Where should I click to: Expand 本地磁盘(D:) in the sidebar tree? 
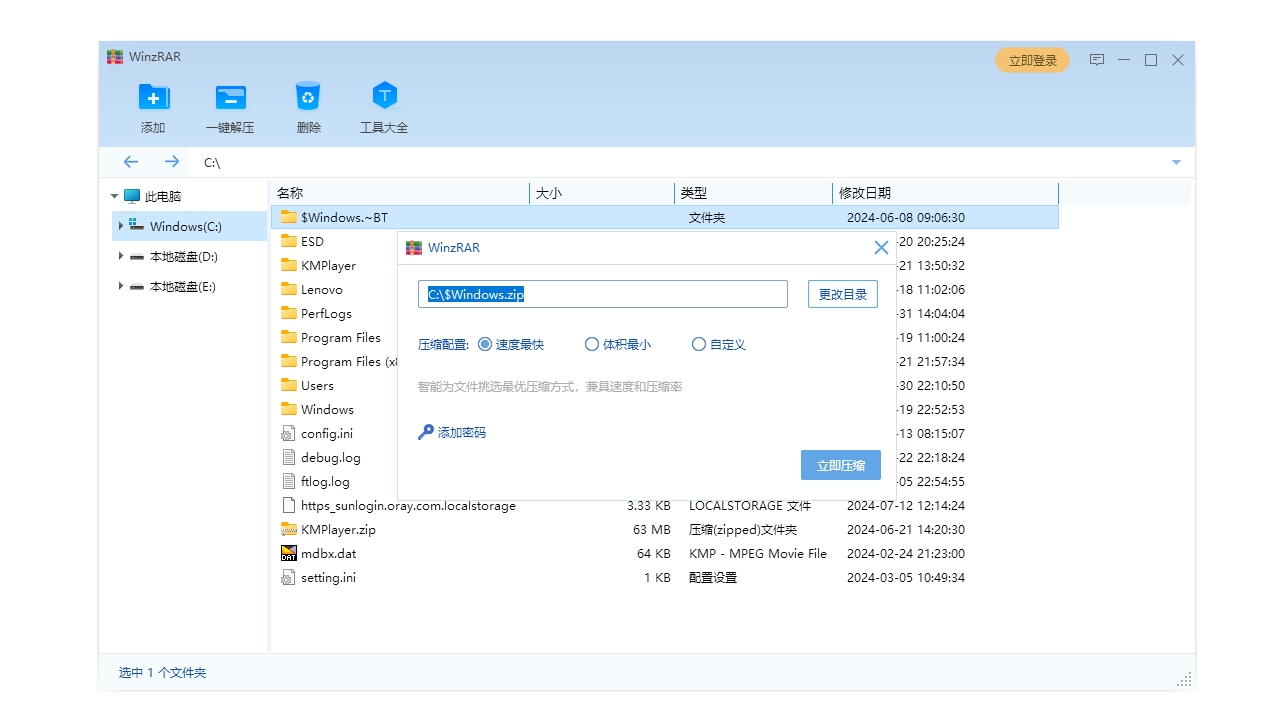click(120, 256)
